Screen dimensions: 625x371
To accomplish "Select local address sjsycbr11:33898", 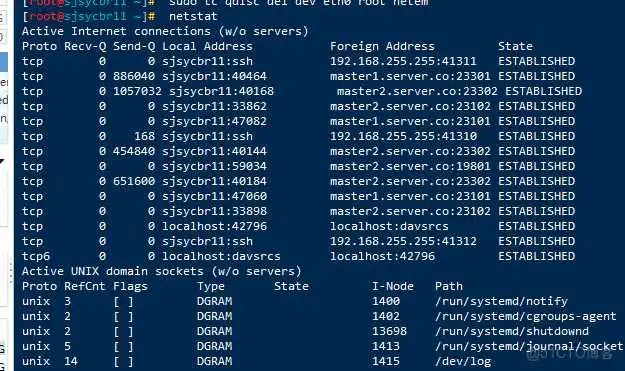I will click(214, 212).
